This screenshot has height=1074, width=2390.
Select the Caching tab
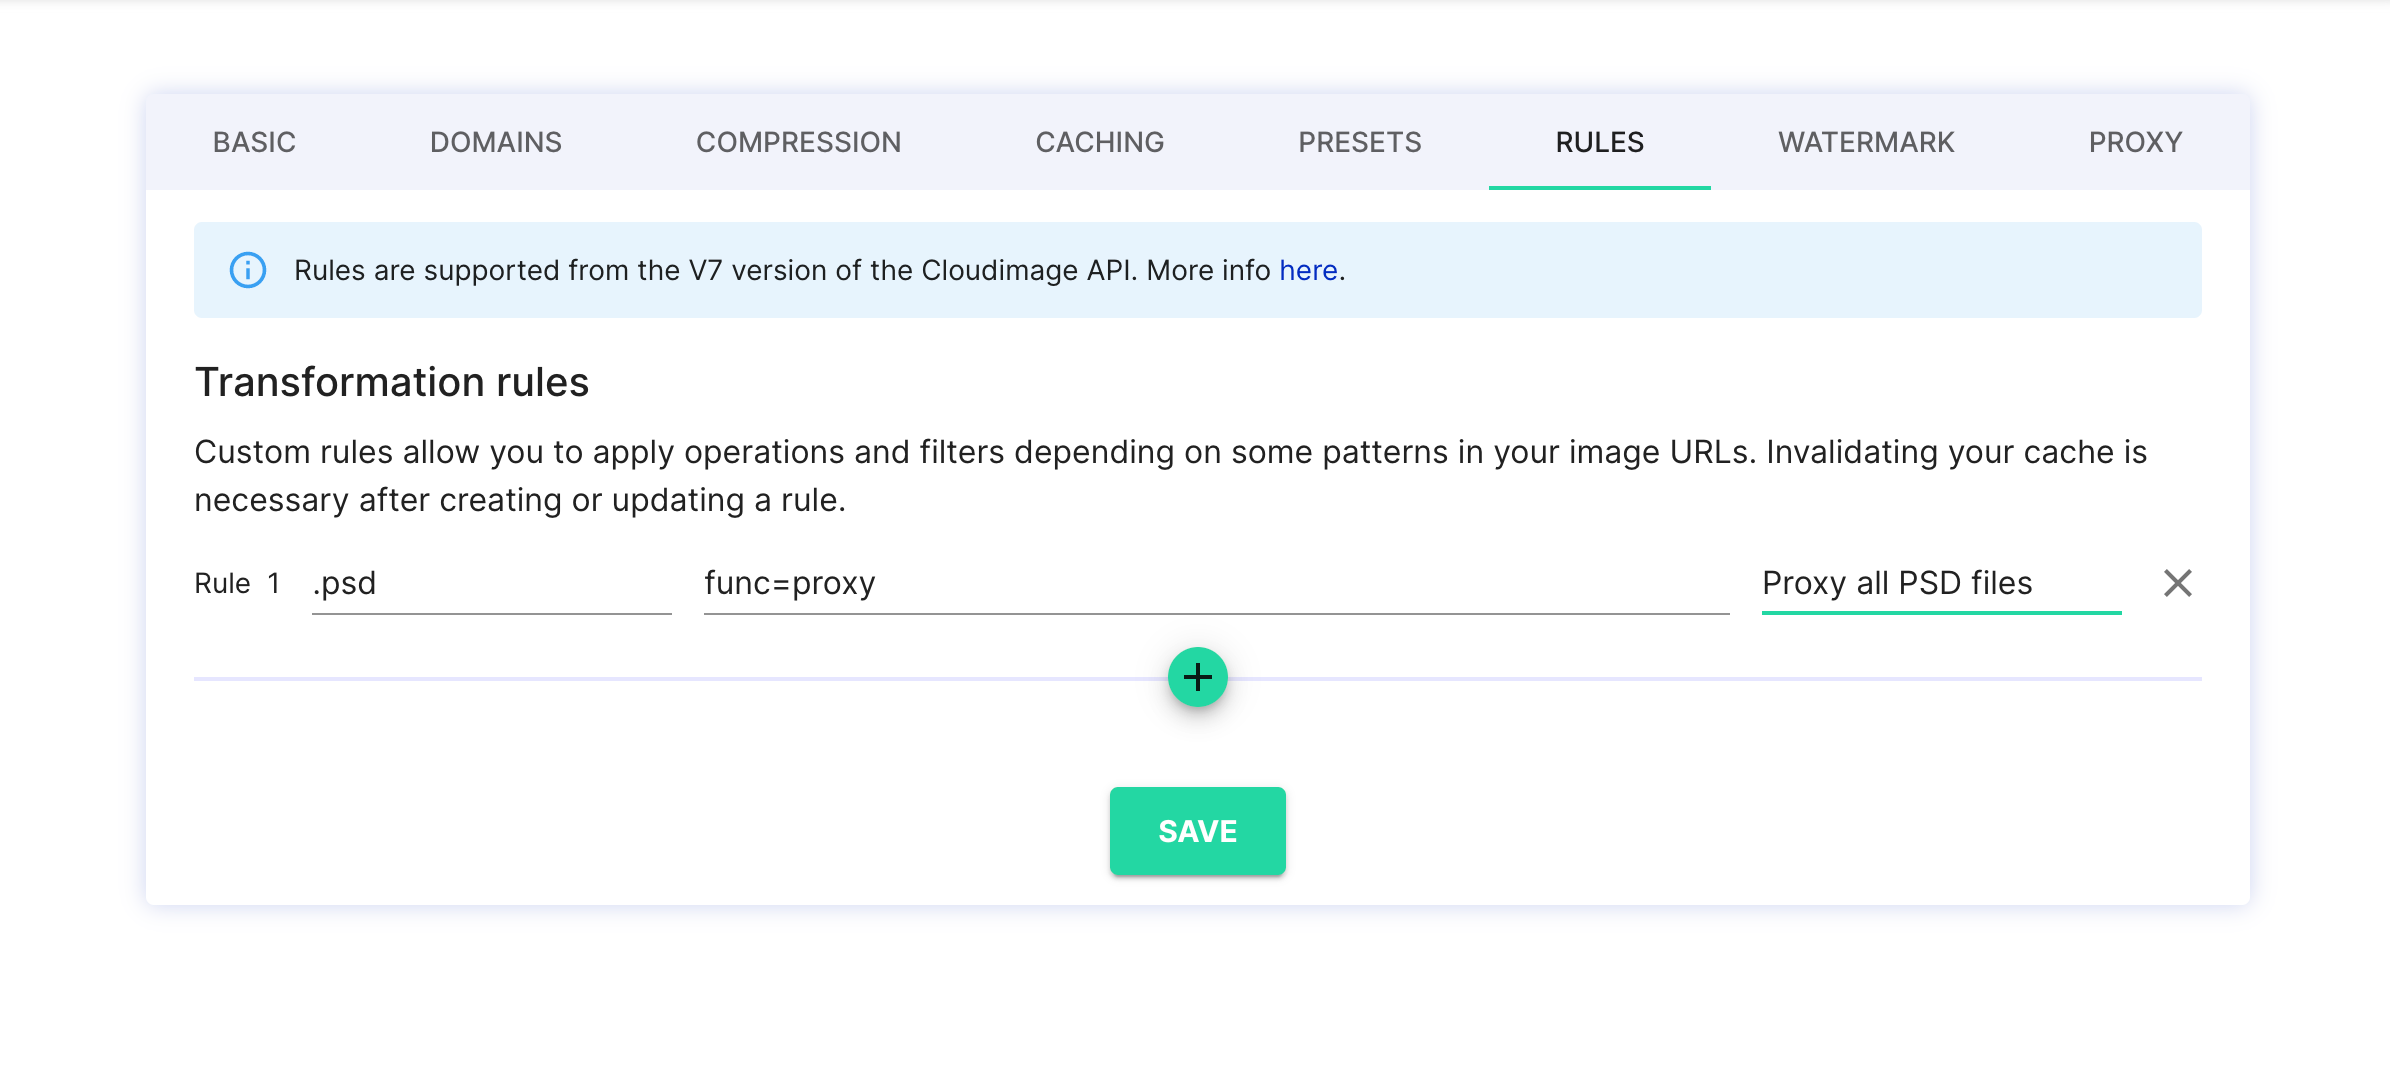pyautogui.click(x=1099, y=142)
